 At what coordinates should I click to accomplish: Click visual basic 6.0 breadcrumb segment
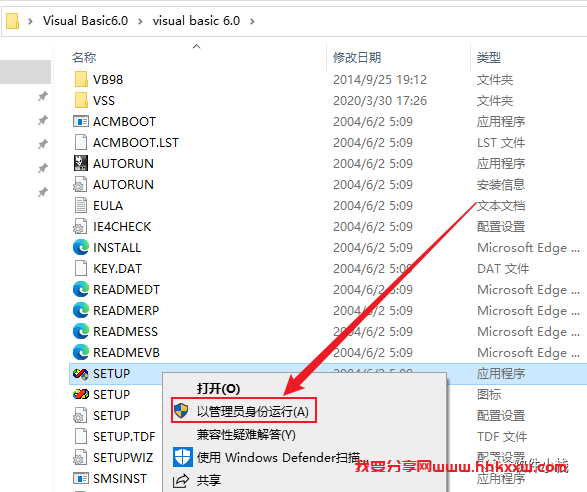tap(196, 21)
